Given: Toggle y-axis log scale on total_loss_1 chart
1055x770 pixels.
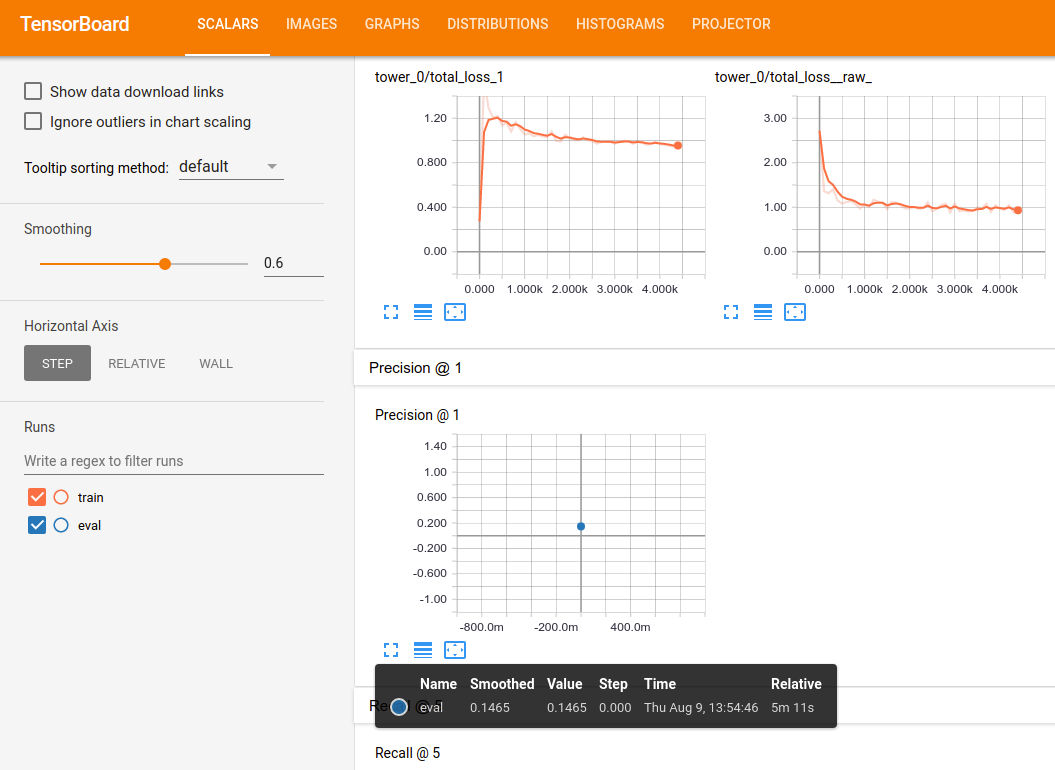Looking at the screenshot, I should point(422,312).
